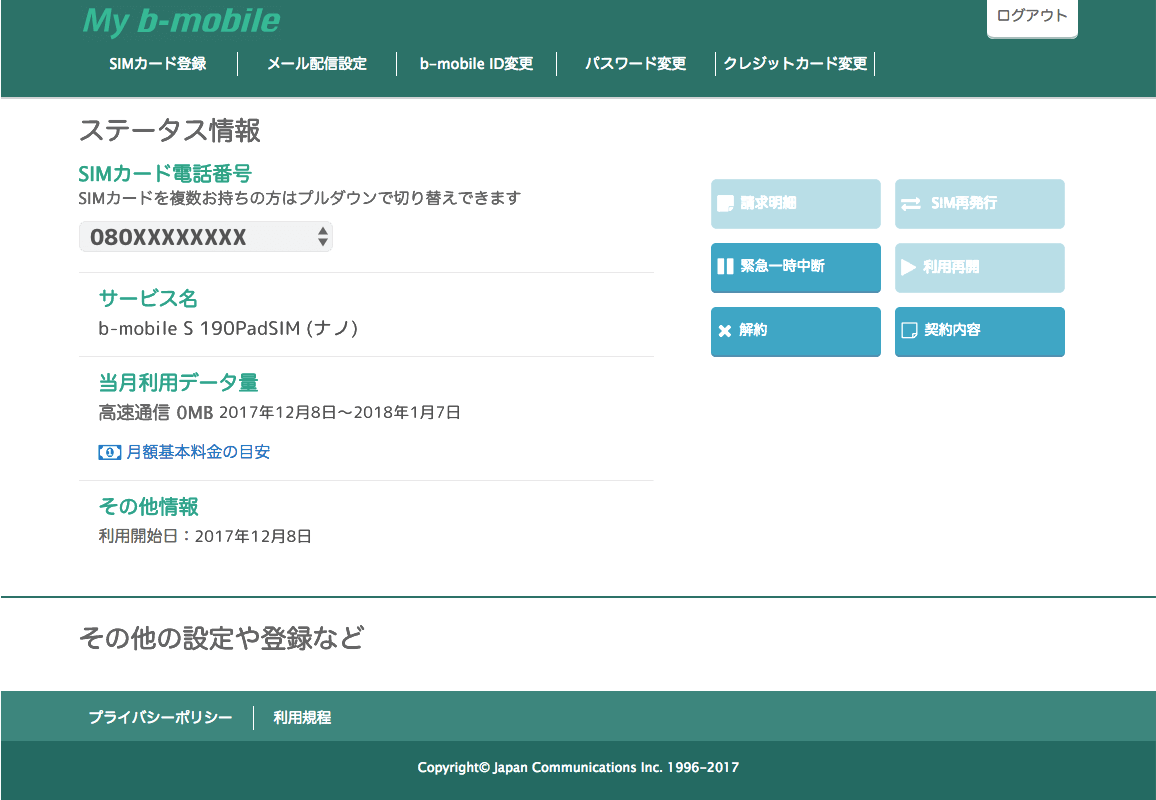
Task: Click the My b-mobile logo
Action: 181,21
